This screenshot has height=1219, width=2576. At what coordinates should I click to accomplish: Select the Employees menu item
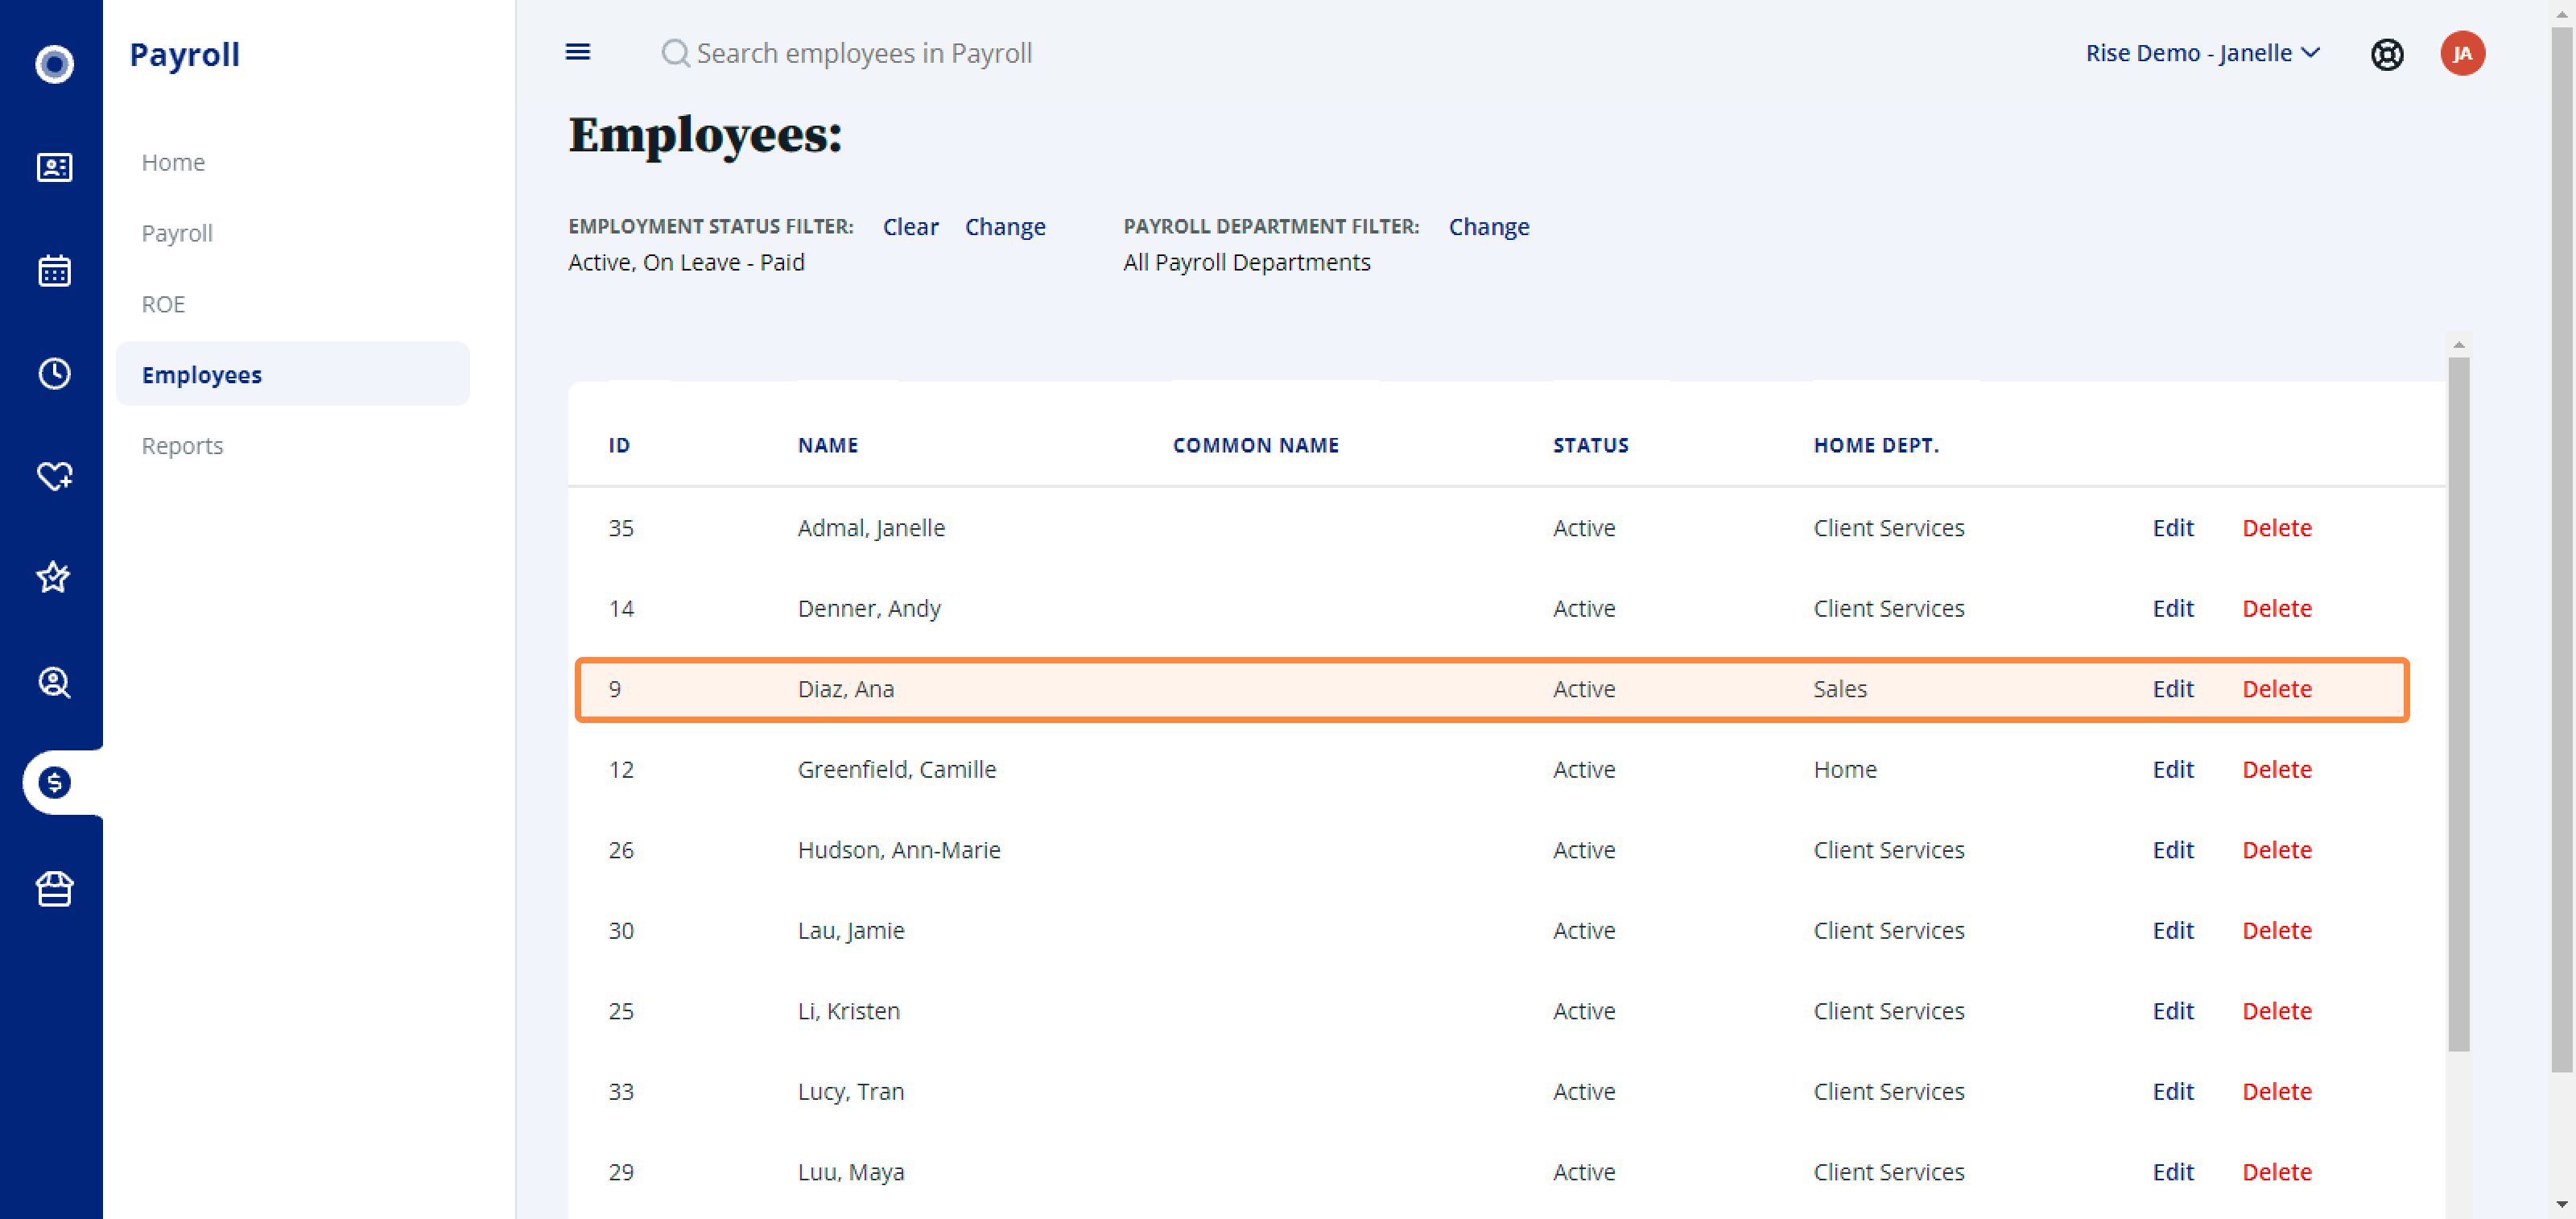[293, 374]
